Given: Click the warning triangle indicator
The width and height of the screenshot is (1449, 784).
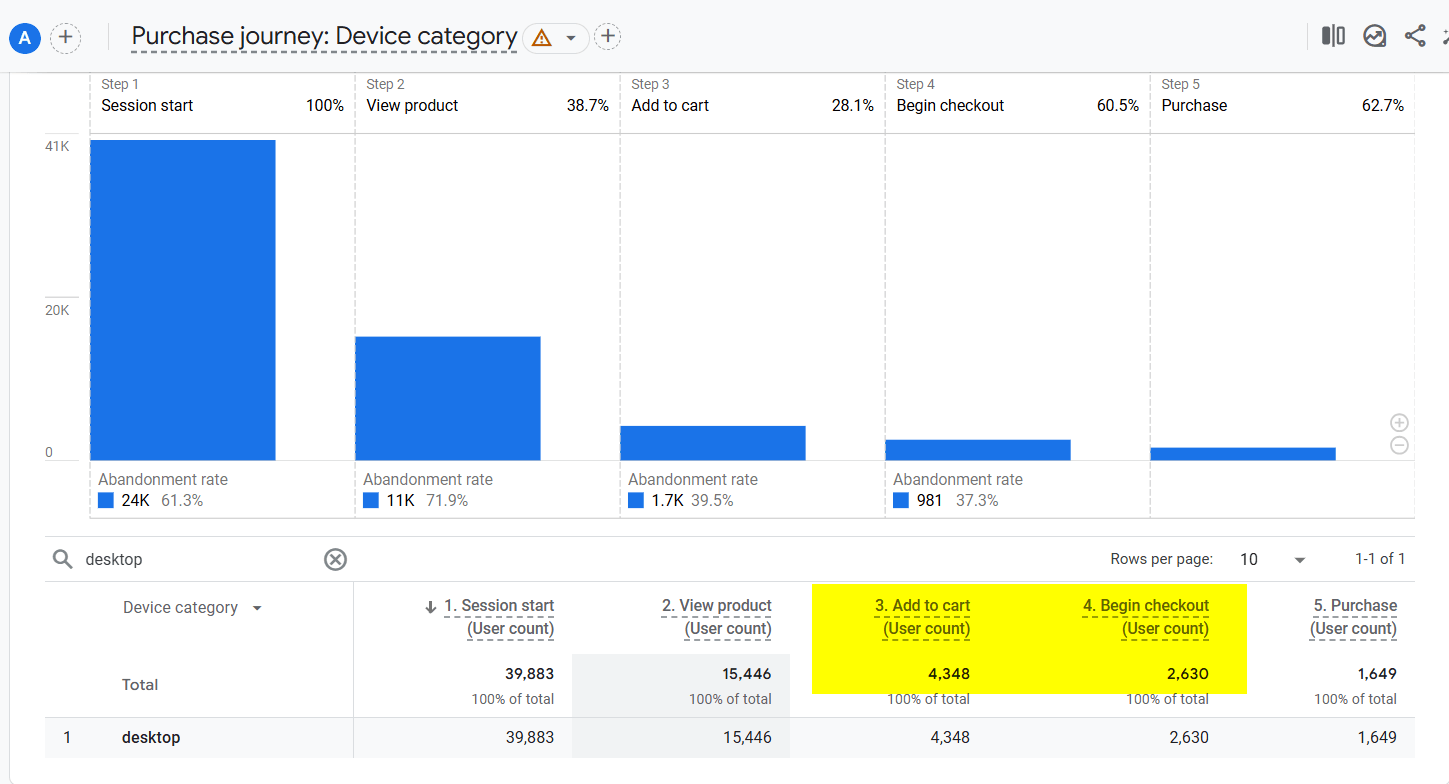Looking at the screenshot, I should (540, 37).
